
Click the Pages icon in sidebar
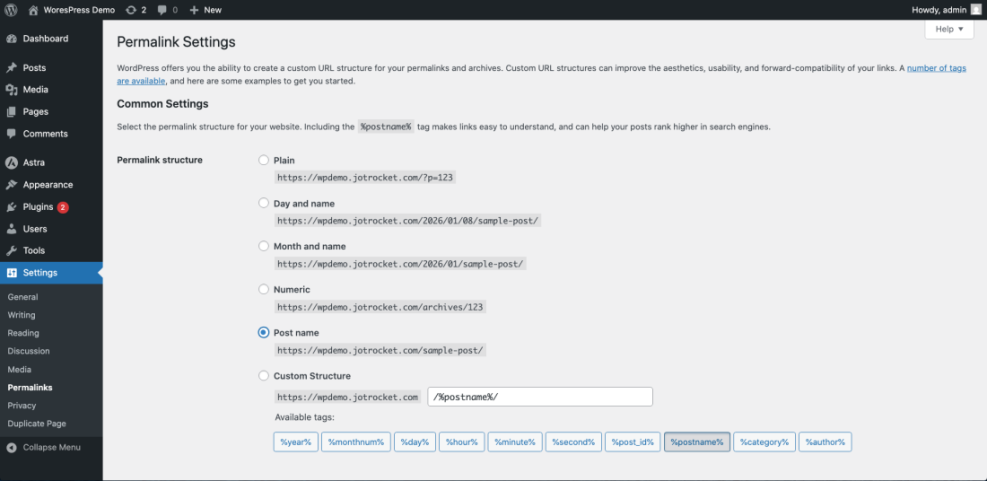point(11,112)
